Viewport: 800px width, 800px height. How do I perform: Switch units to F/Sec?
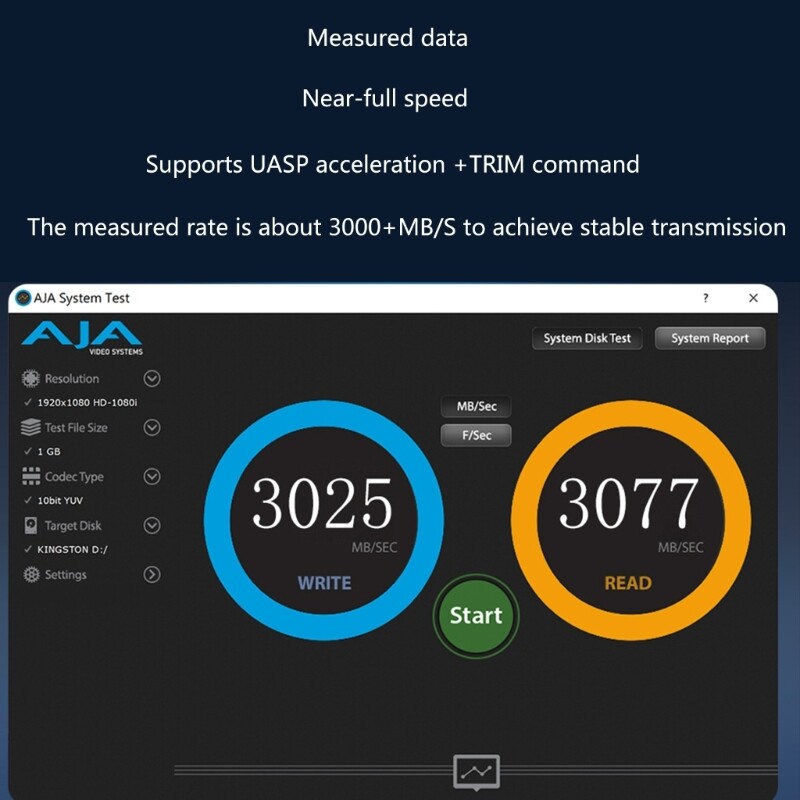[476, 435]
